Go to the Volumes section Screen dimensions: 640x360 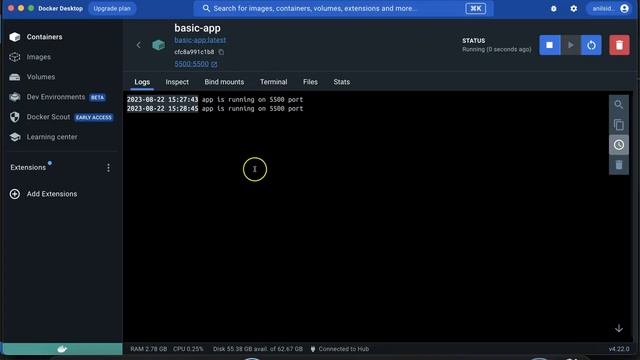[x=41, y=77]
